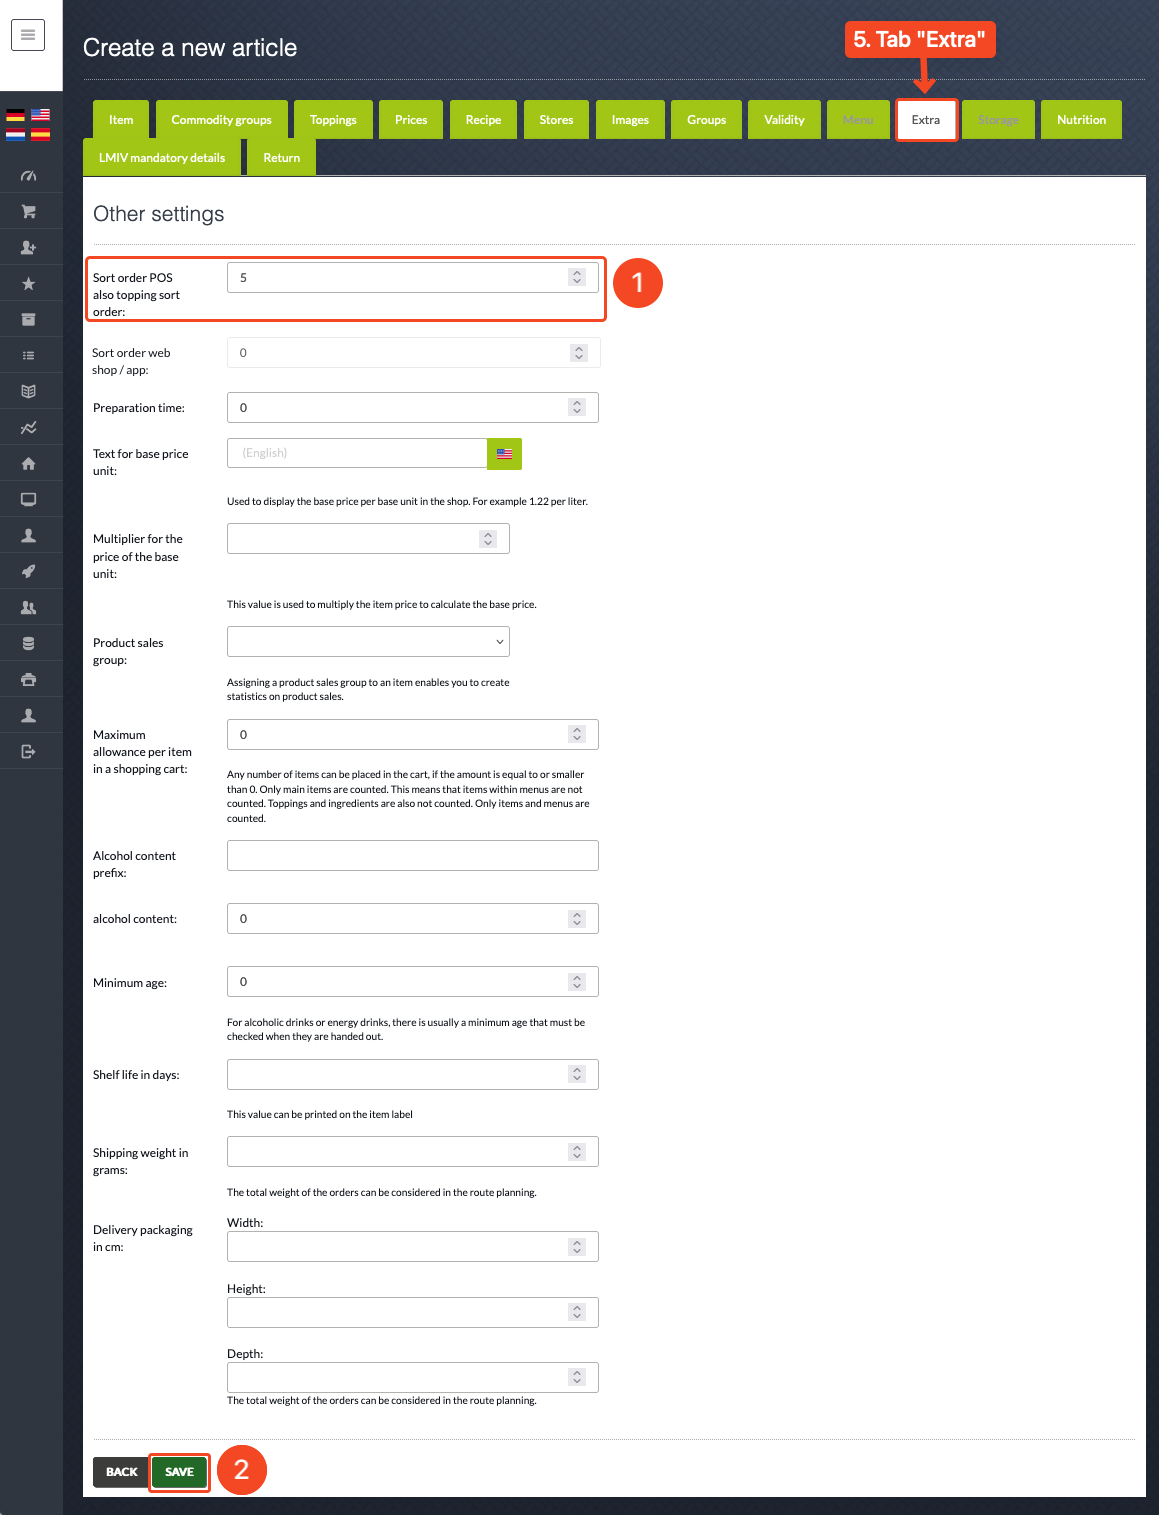Open the list sidebar icon
Viewport: 1159px width, 1515px height.
point(29,356)
